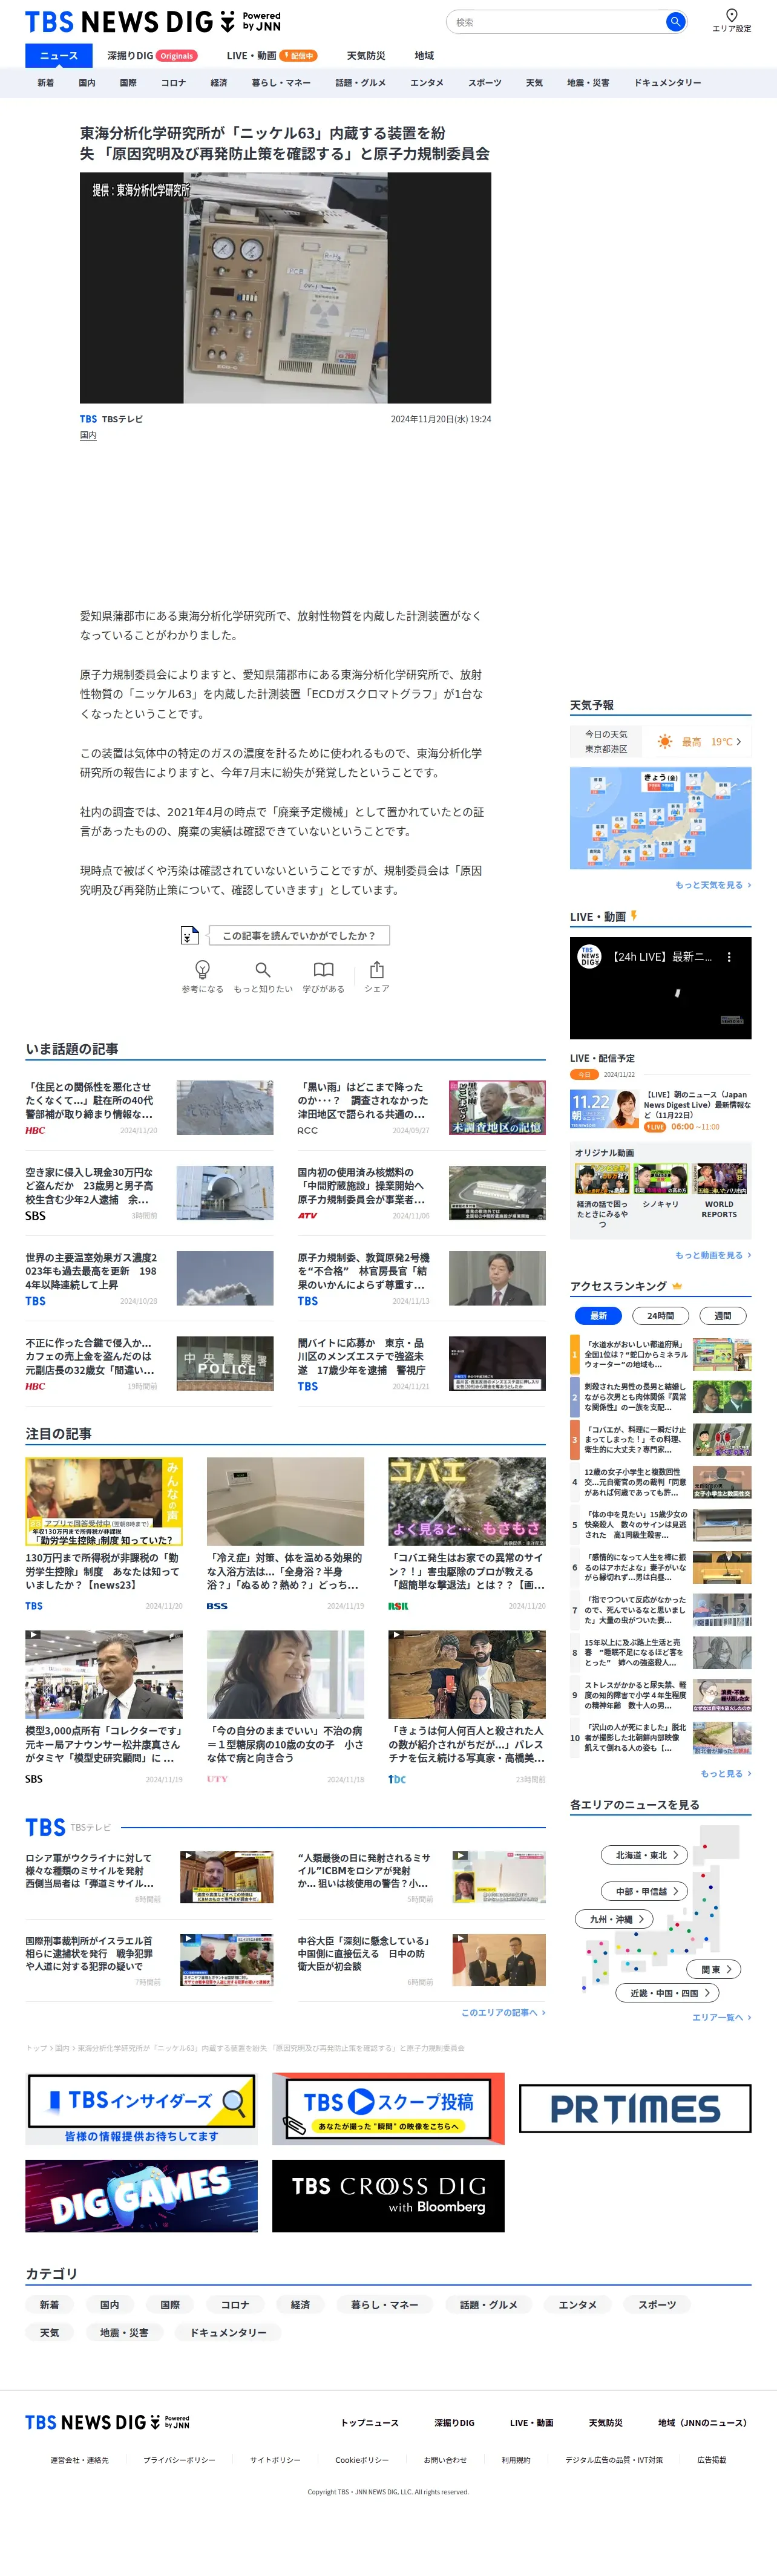777x2576 pixels.
Task: Click into the 検索 search field
Action: point(556,21)
